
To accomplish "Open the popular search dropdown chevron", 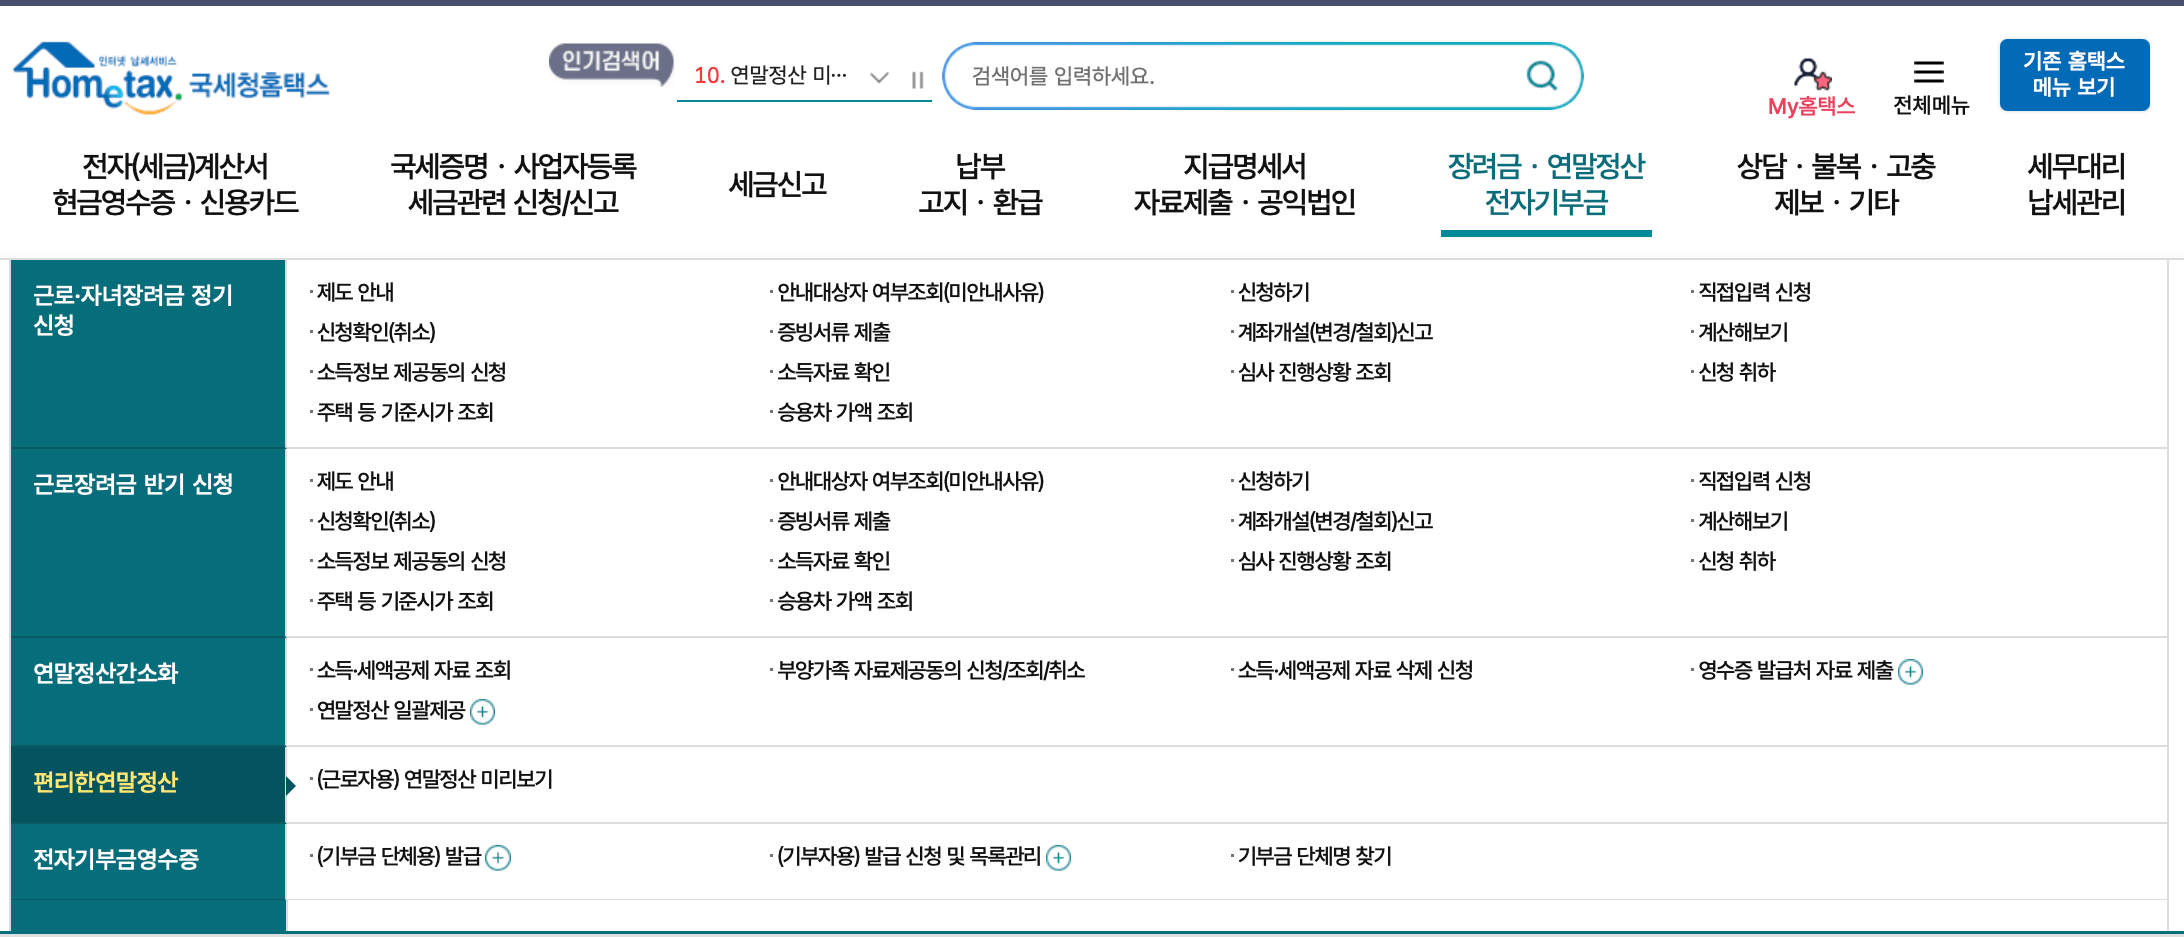I will click(x=878, y=79).
